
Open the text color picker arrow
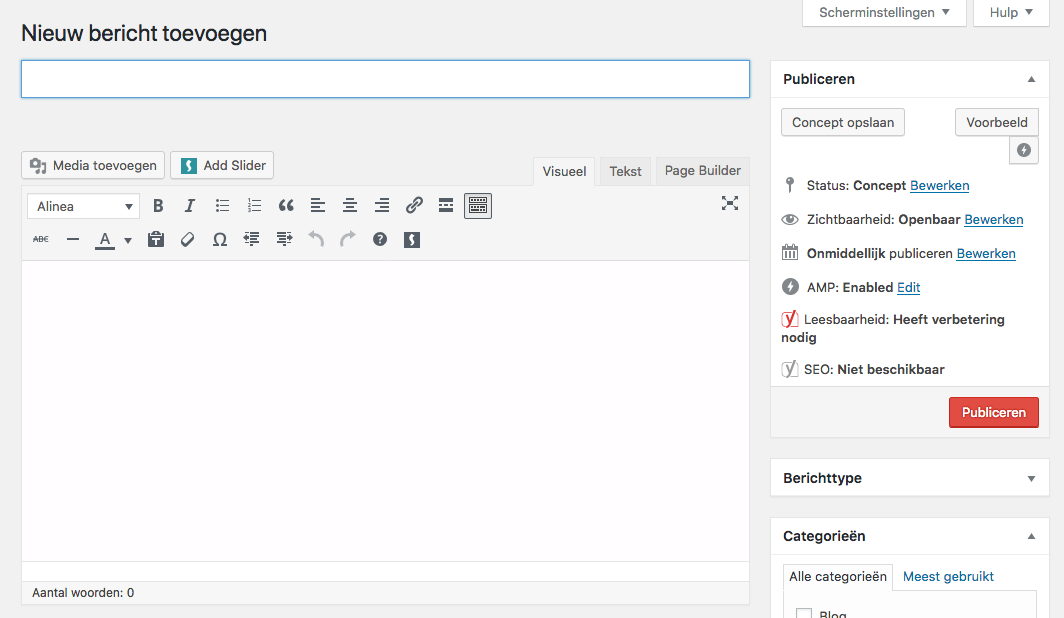tap(128, 241)
